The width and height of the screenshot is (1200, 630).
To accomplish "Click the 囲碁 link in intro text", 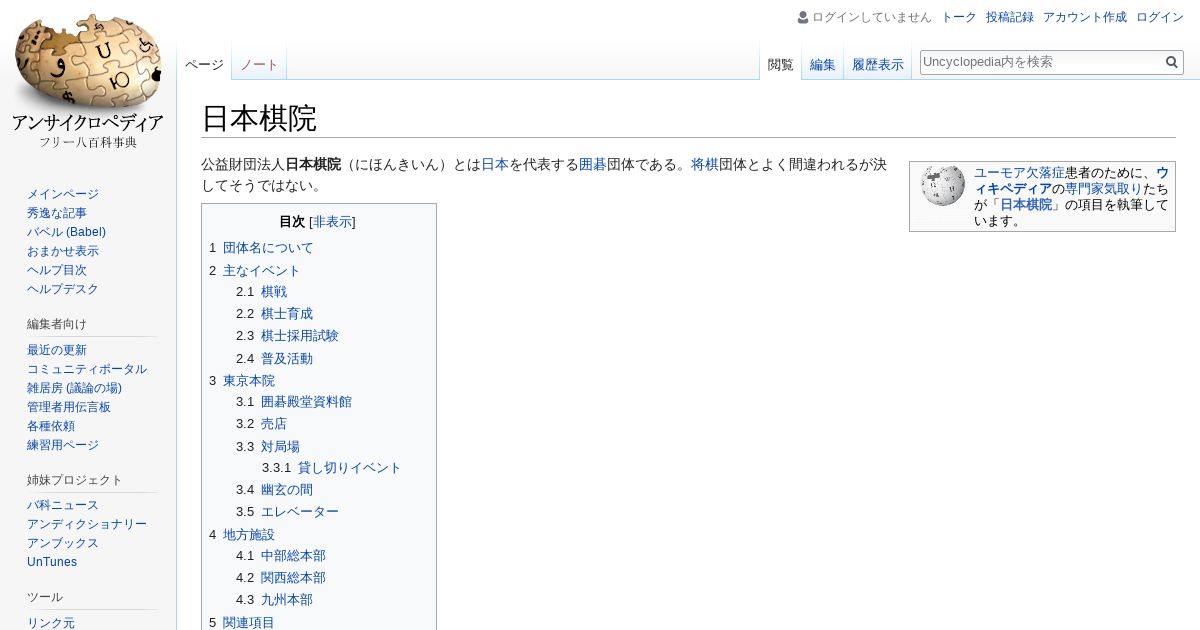I will coord(593,165).
